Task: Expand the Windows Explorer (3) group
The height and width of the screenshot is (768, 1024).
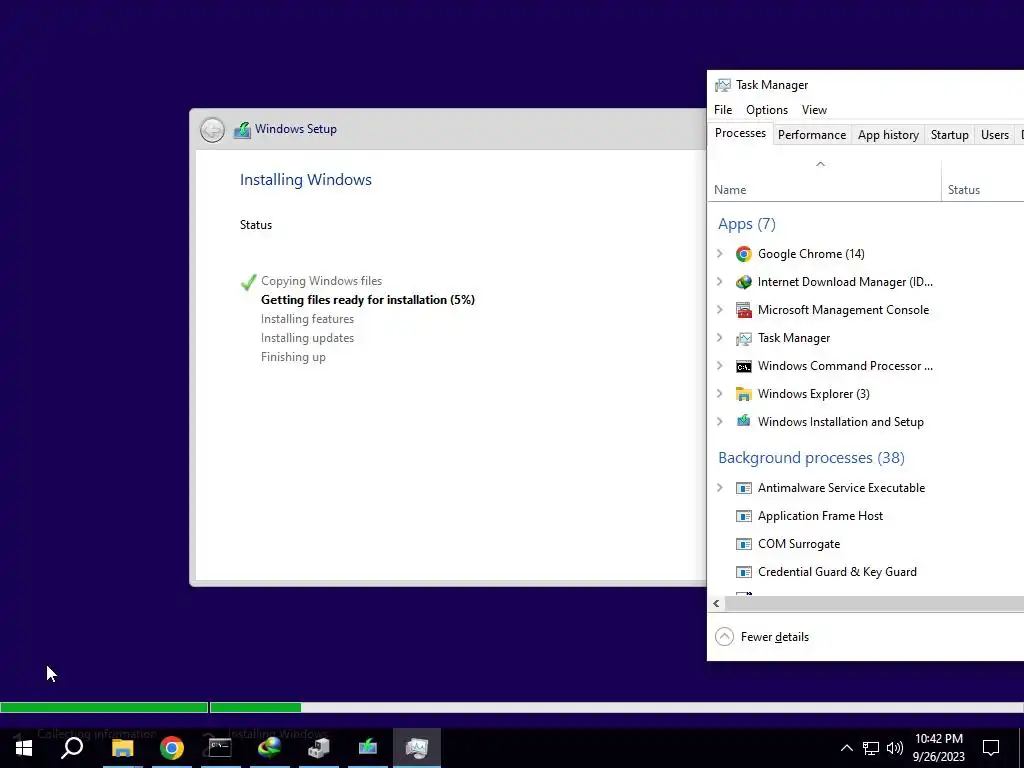Action: 720,394
